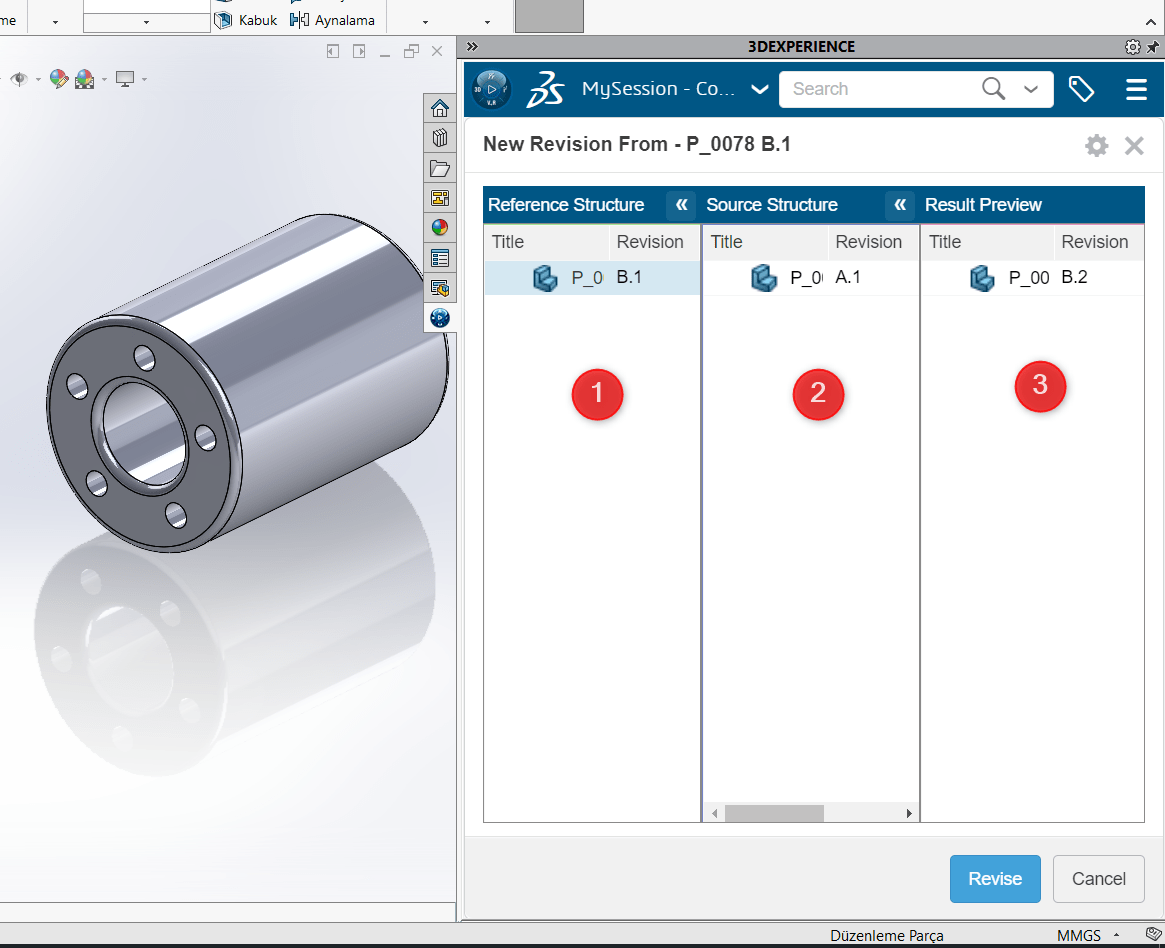Open Appearances, Scenes and Decals tab

[440, 228]
